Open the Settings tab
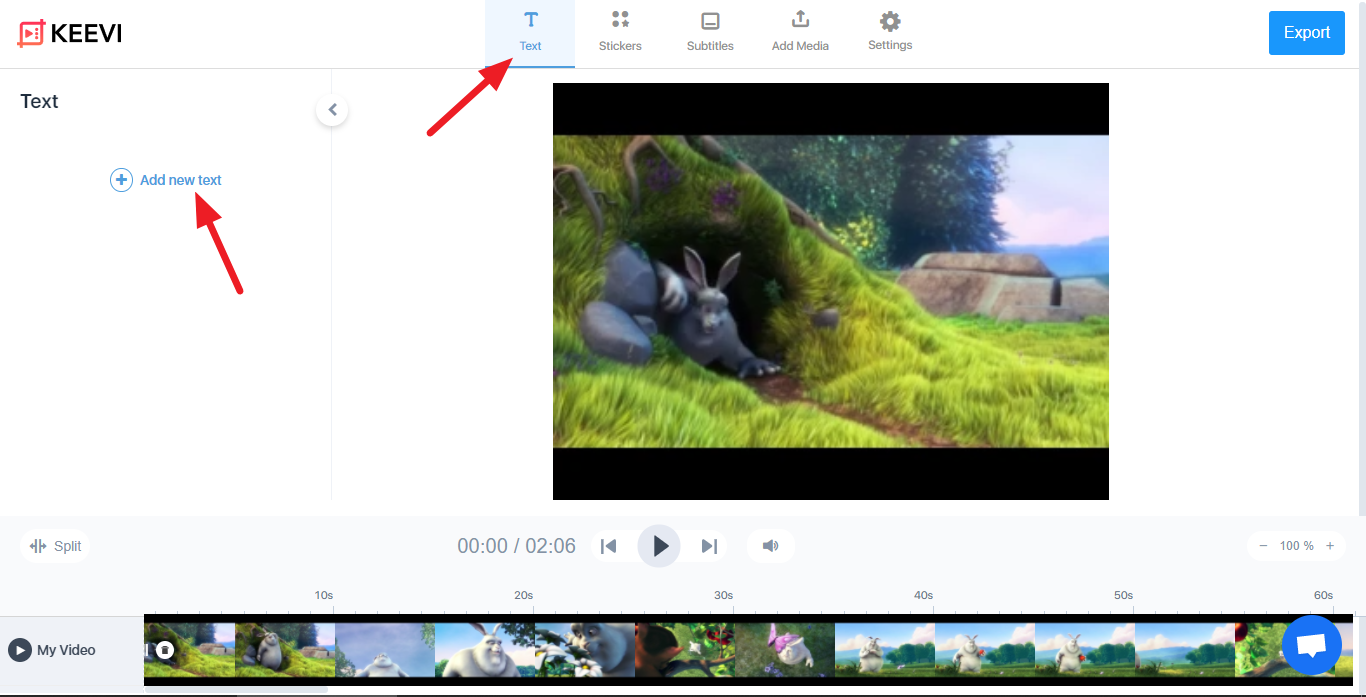Viewport: 1366px width, 697px height. pyautogui.click(x=890, y=33)
